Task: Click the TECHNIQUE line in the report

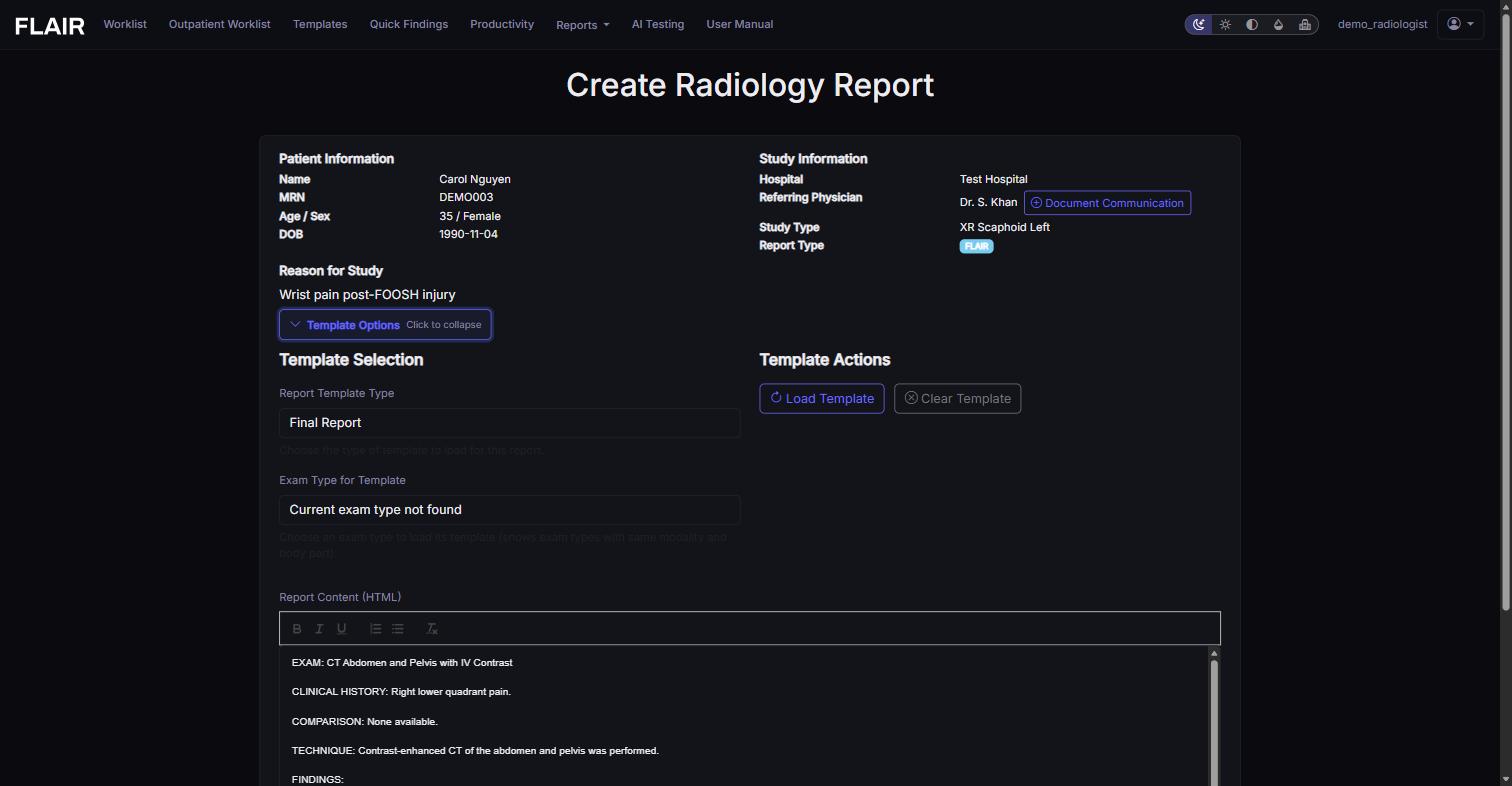Action: (x=475, y=751)
